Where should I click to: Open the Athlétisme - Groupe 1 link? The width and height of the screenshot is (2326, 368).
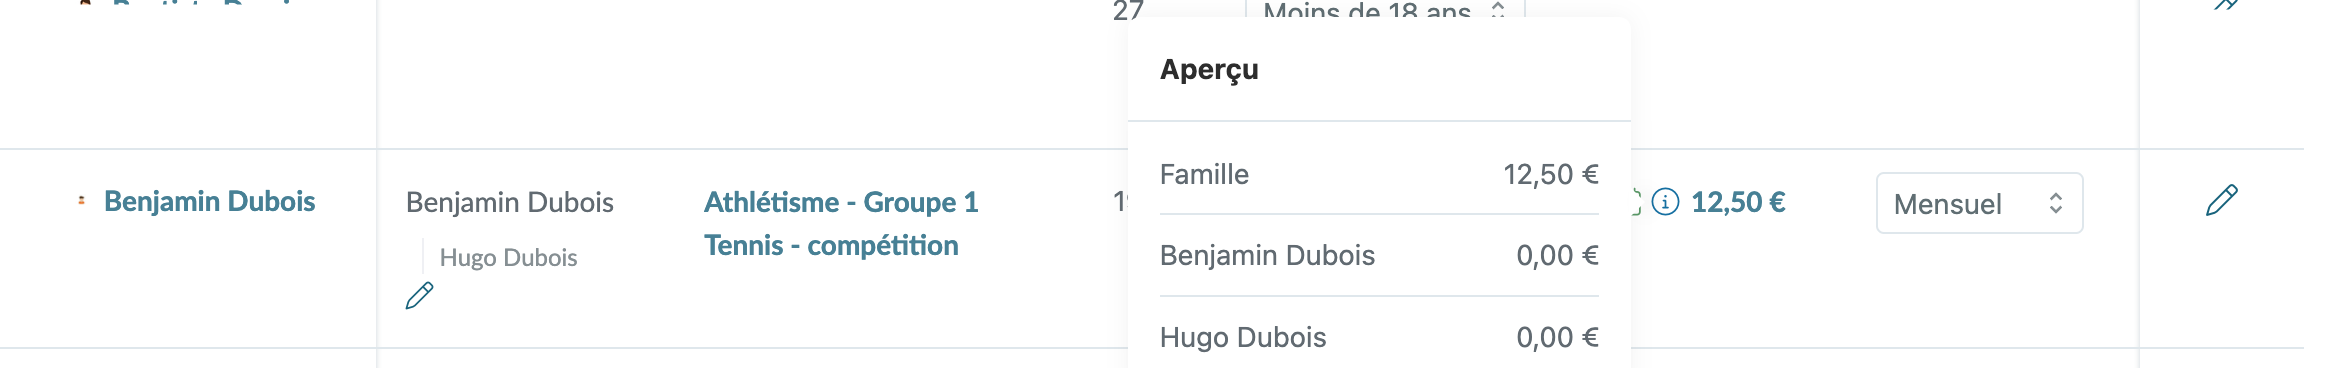(841, 202)
